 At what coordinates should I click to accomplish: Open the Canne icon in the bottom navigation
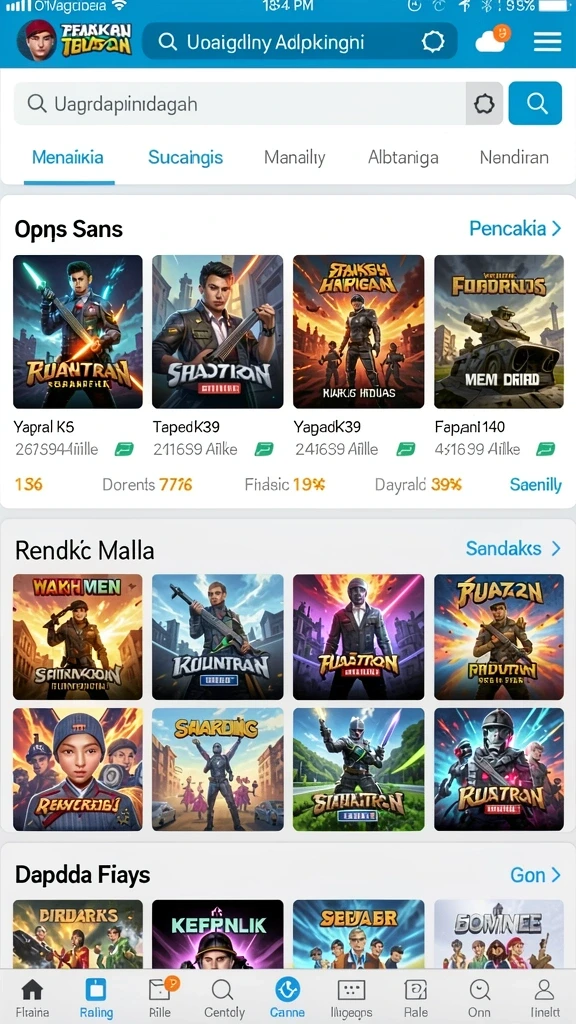(287, 997)
